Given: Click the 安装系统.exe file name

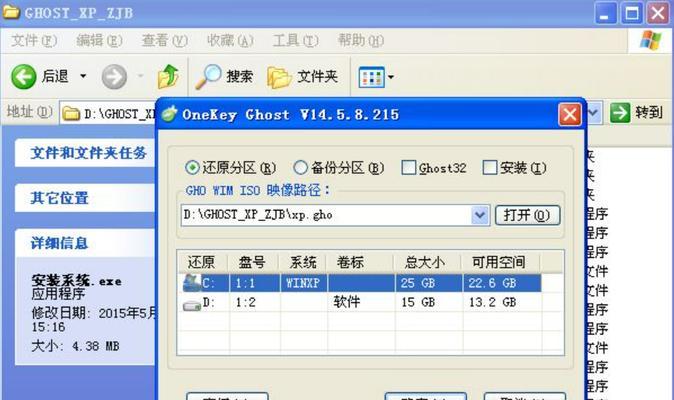Looking at the screenshot, I should pos(77,281).
